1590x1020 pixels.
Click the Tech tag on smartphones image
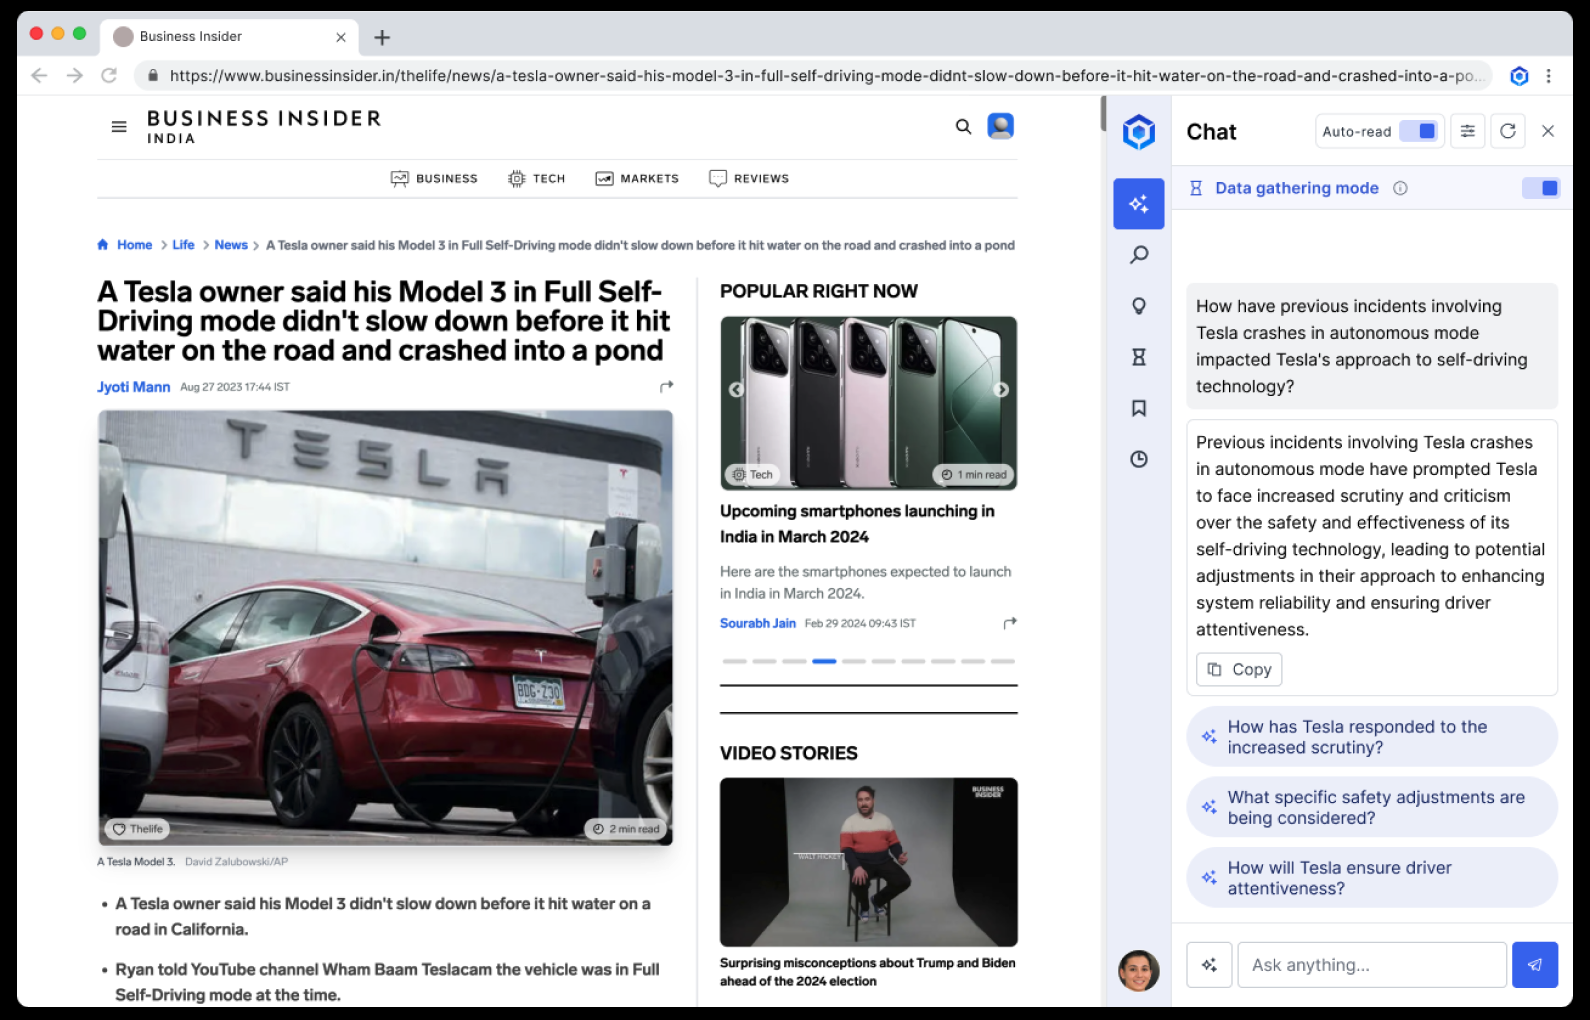point(752,475)
